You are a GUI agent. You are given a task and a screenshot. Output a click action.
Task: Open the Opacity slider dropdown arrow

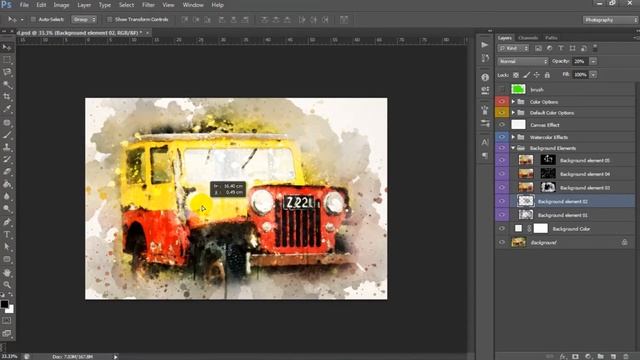593,61
